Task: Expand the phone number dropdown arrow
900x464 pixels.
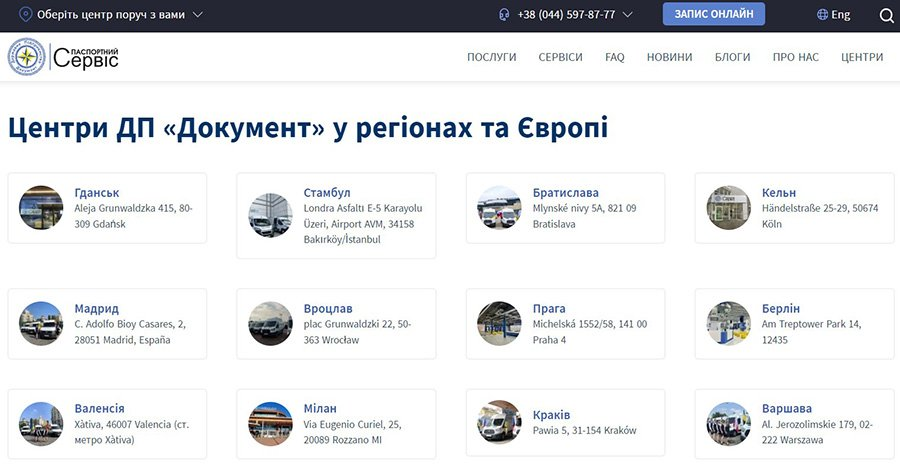Action: coord(627,14)
